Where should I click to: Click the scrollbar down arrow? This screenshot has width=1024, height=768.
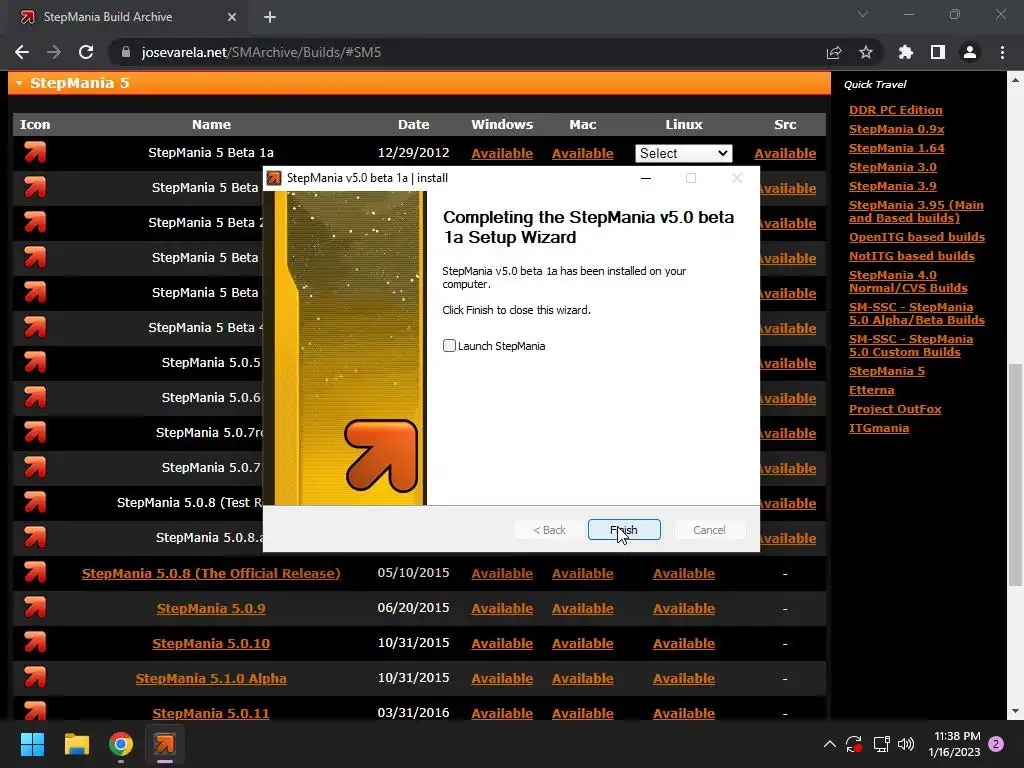pos(1014,711)
